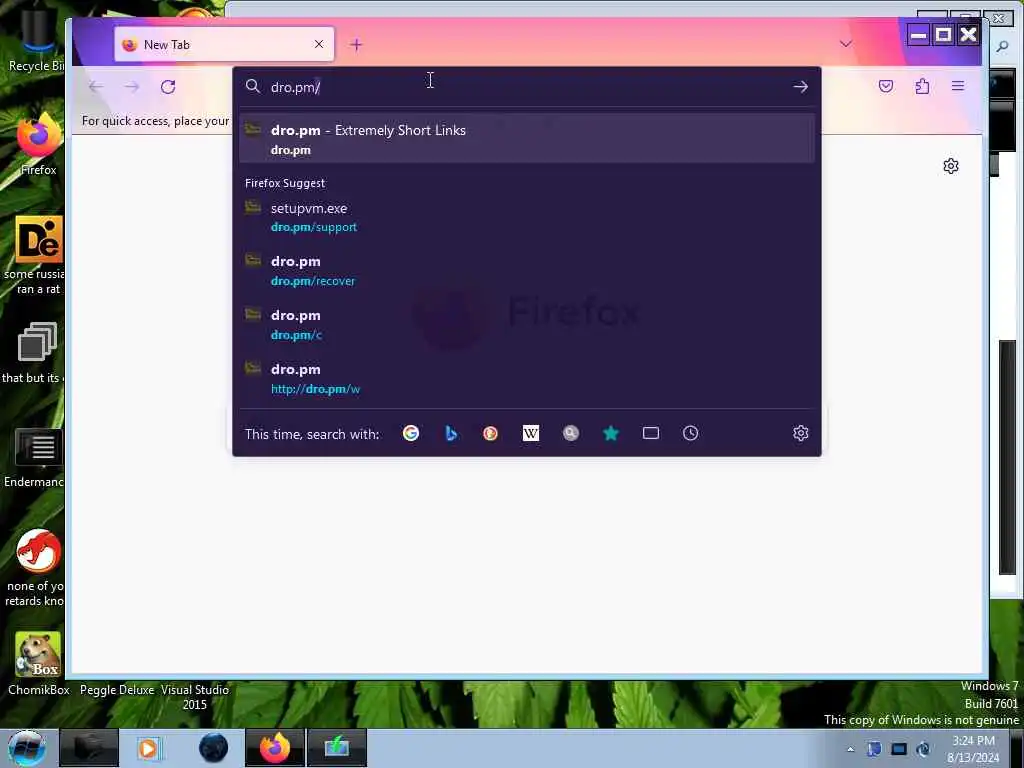Viewport: 1024px width, 768px height.
Task: Open the black box taskbar program
Action: tap(89, 748)
